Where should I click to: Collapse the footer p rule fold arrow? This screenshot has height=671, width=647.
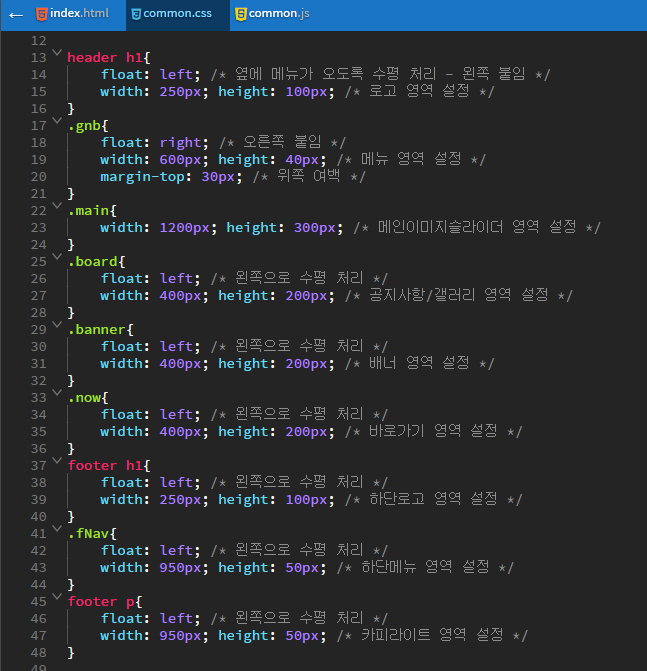(57, 597)
